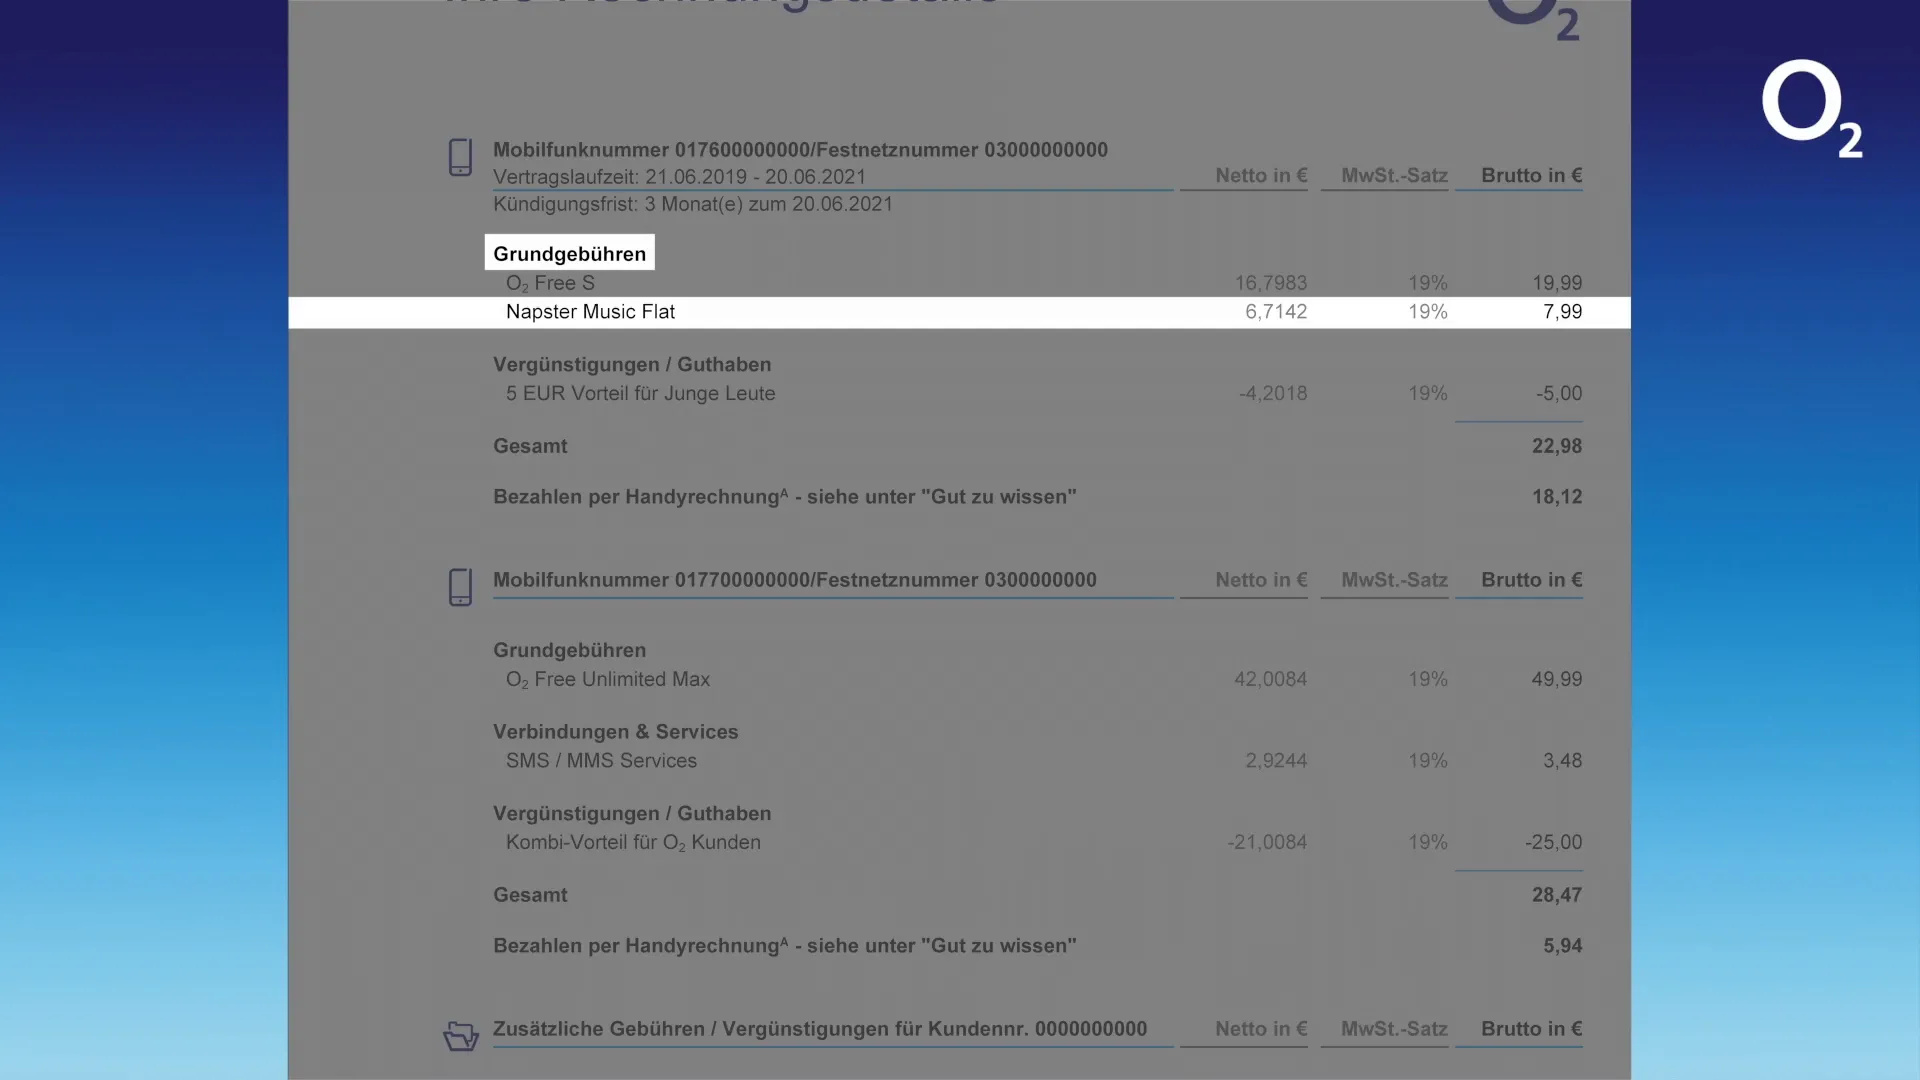Click the folder icon beside Zusätzliche Gebühren
The width and height of the screenshot is (1920, 1080).
tap(461, 1036)
